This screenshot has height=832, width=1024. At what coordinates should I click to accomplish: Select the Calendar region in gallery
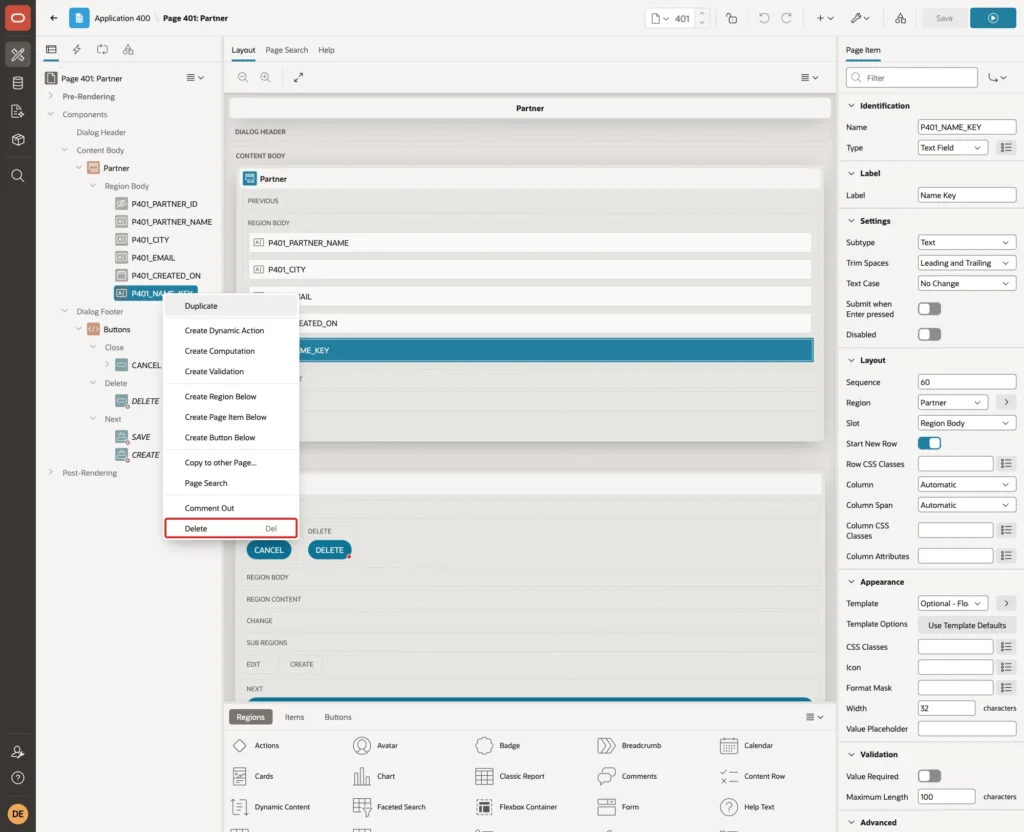(746, 745)
